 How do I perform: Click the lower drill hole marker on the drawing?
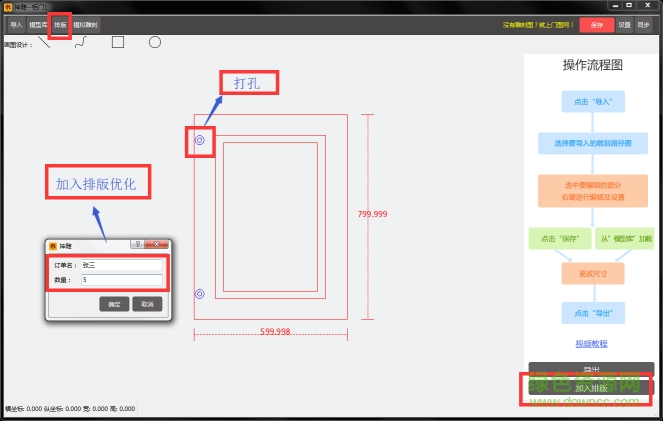click(x=200, y=294)
